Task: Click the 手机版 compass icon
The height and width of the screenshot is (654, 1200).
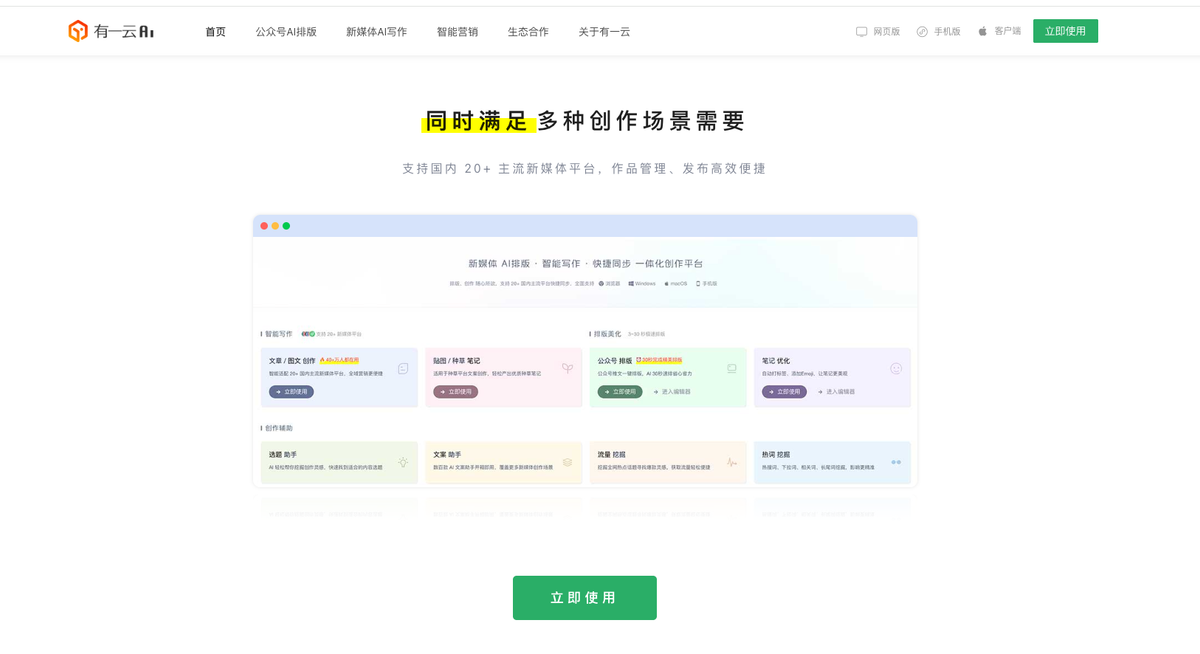Action: click(922, 31)
